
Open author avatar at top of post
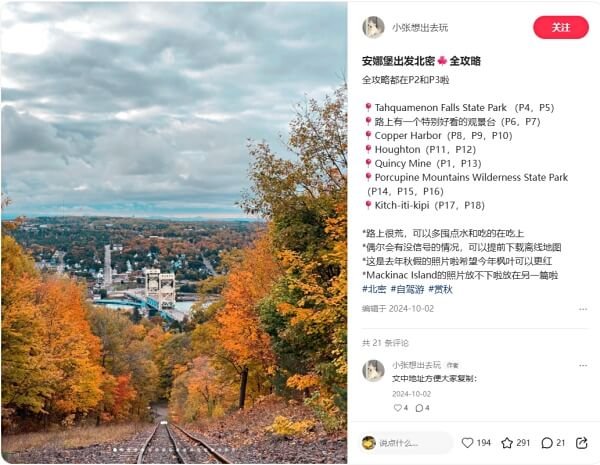click(x=373, y=27)
